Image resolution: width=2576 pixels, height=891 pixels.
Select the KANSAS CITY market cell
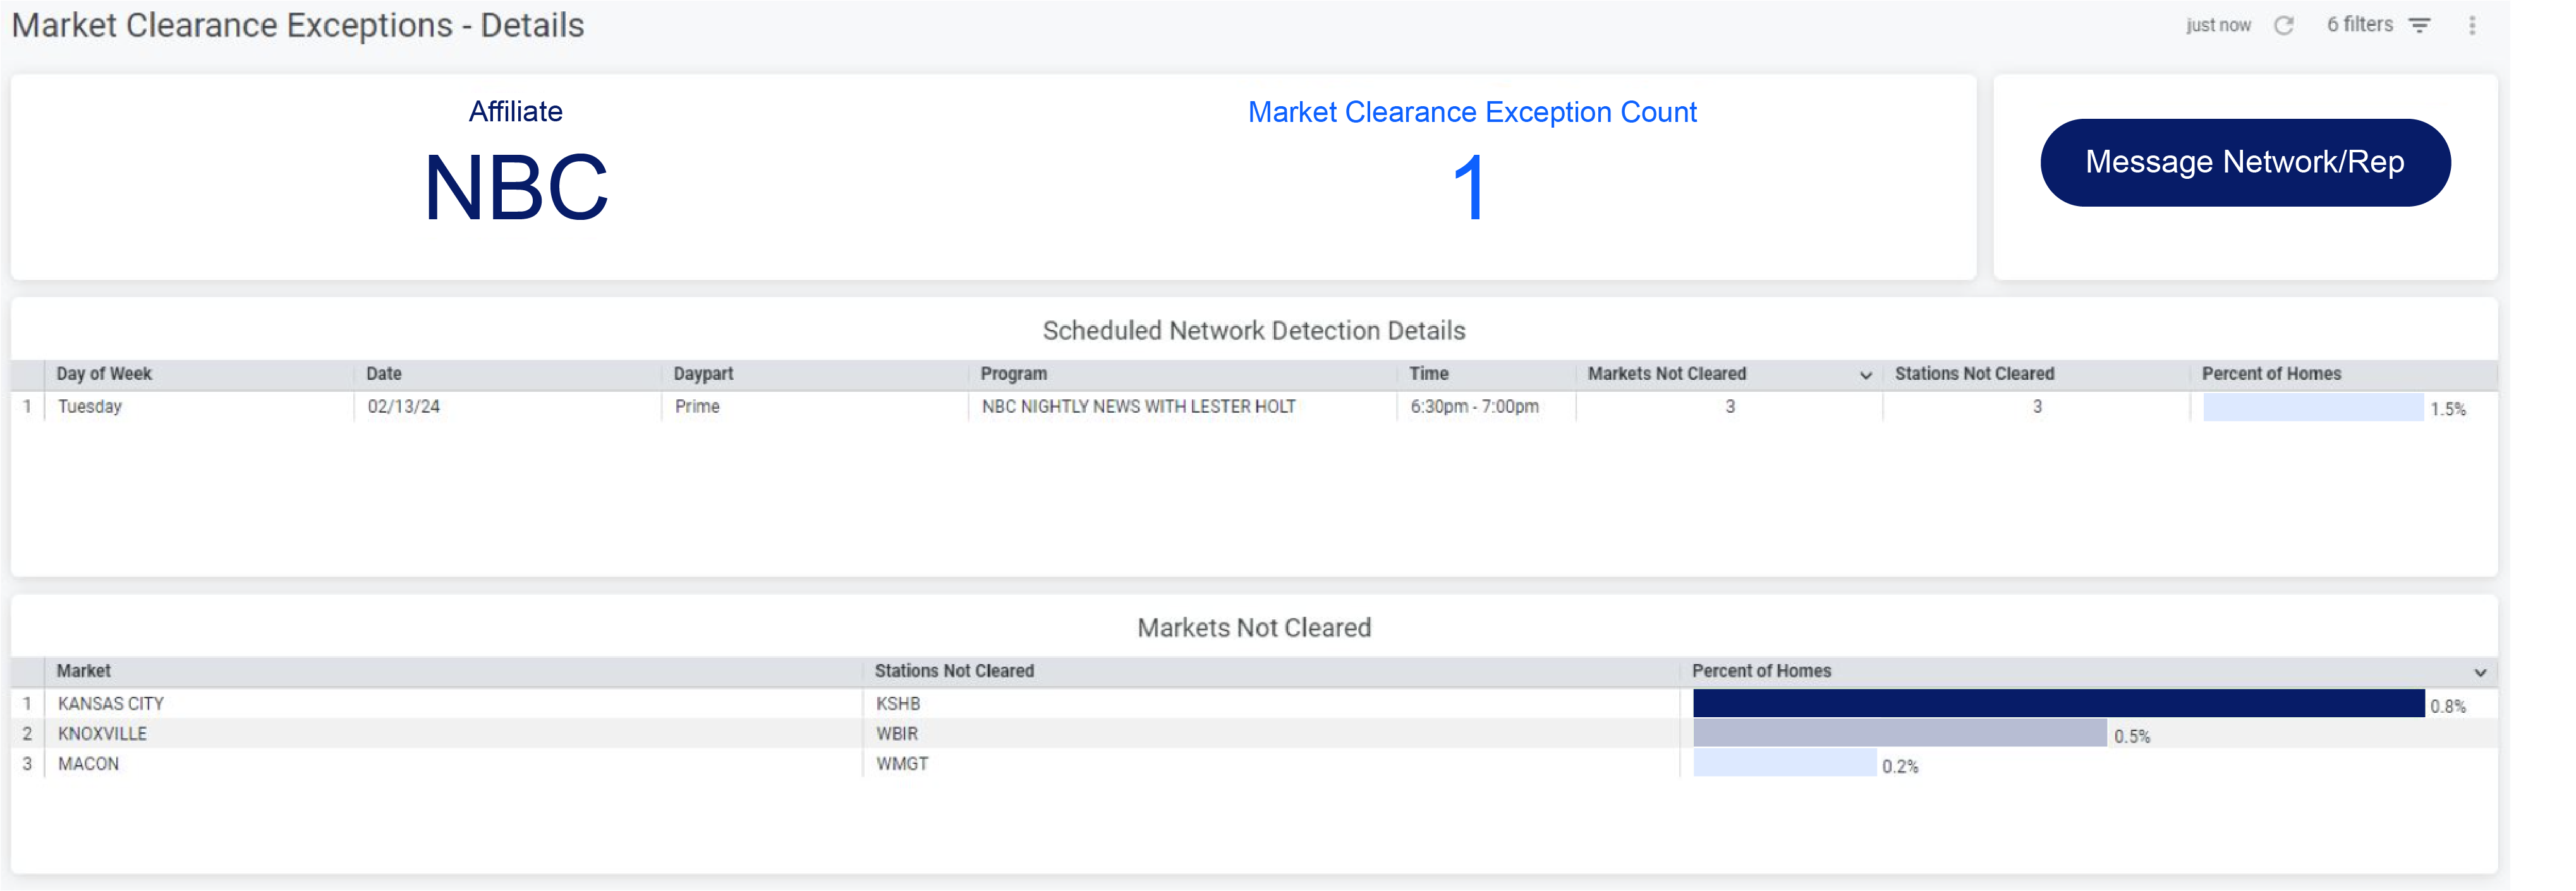click(453, 703)
